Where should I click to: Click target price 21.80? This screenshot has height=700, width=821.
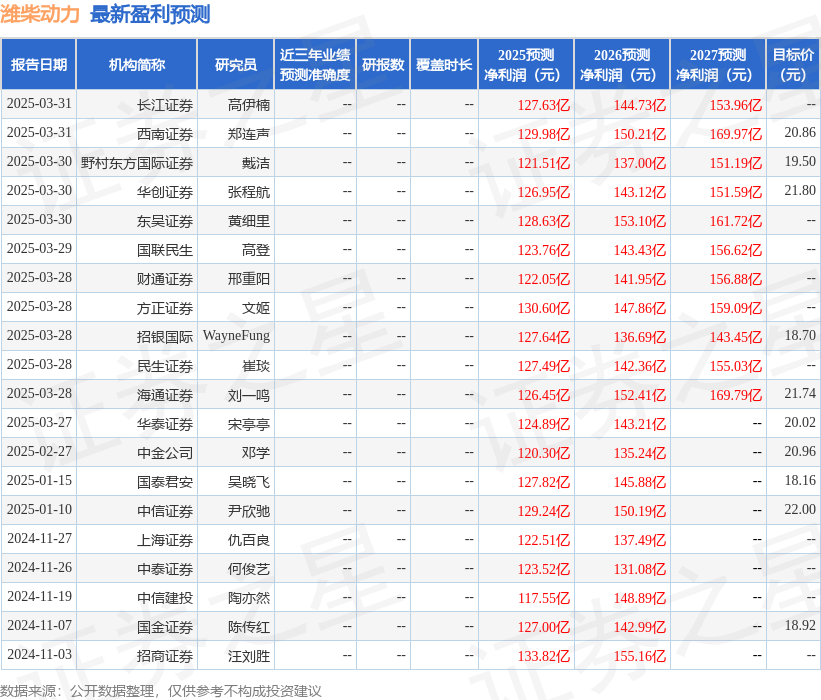tap(800, 191)
